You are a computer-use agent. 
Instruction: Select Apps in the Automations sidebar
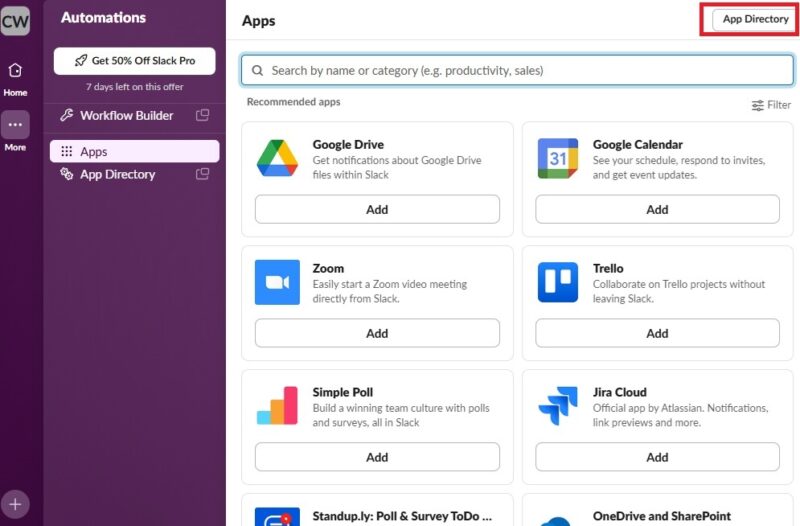(135, 152)
